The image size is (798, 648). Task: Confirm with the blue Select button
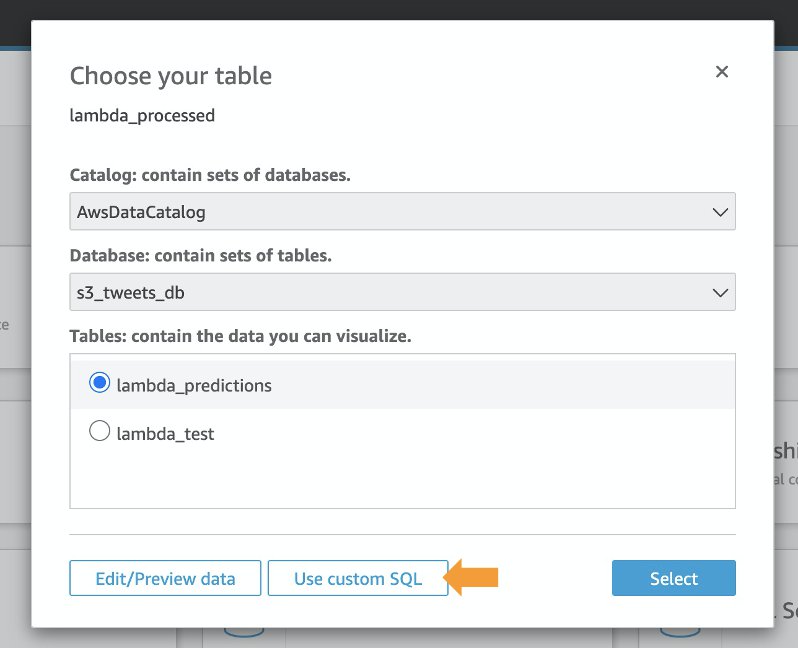pyautogui.click(x=673, y=578)
